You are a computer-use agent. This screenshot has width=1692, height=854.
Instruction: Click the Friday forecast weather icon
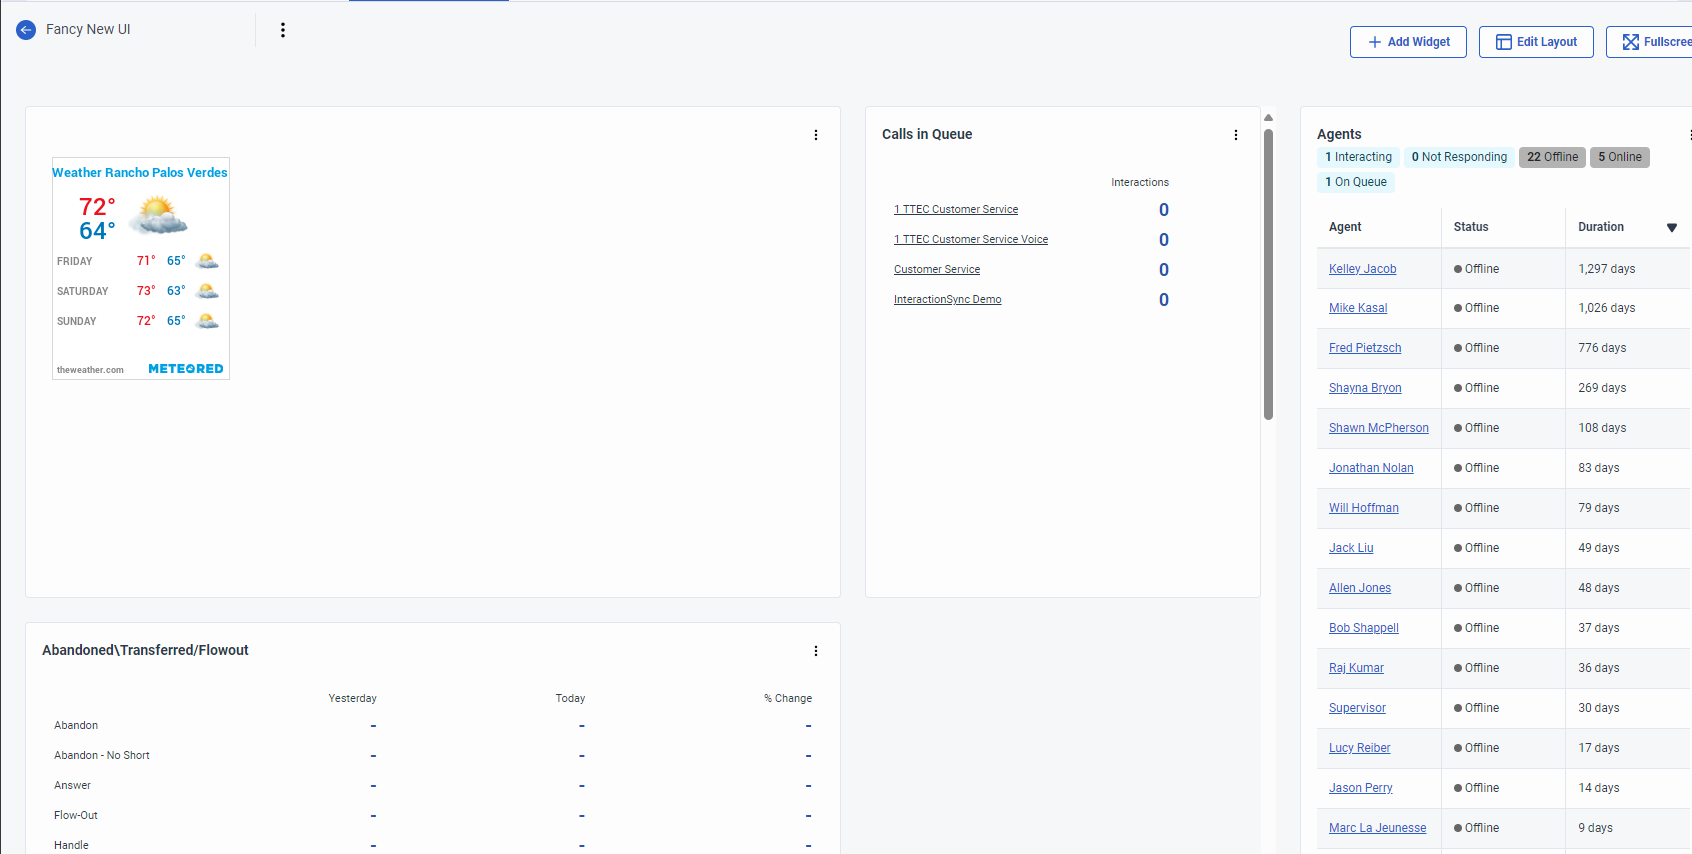tap(207, 261)
